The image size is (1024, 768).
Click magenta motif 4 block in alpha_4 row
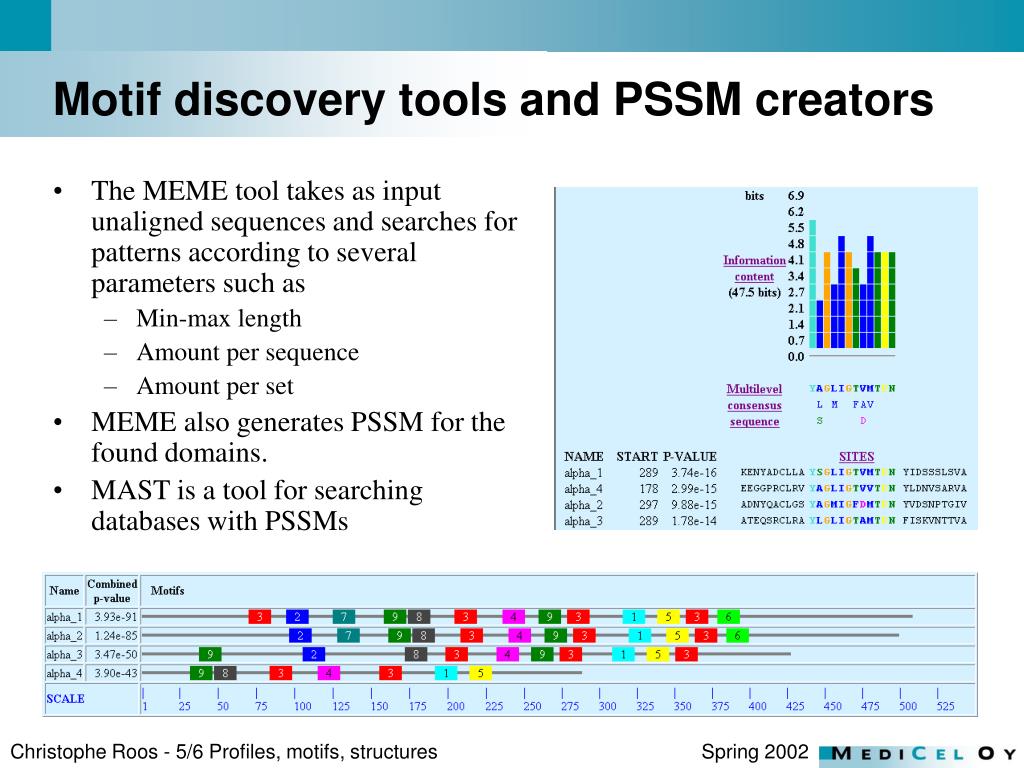(x=328, y=673)
